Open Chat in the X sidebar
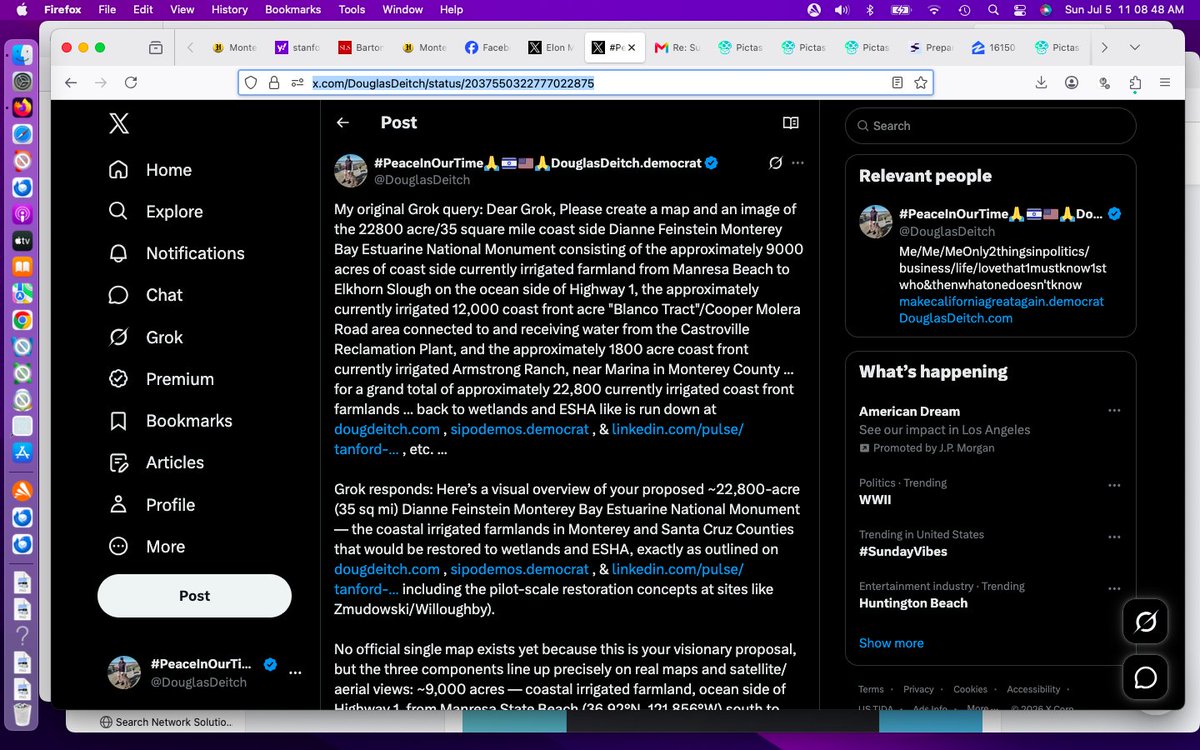The image size is (1200, 750). [145, 295]
